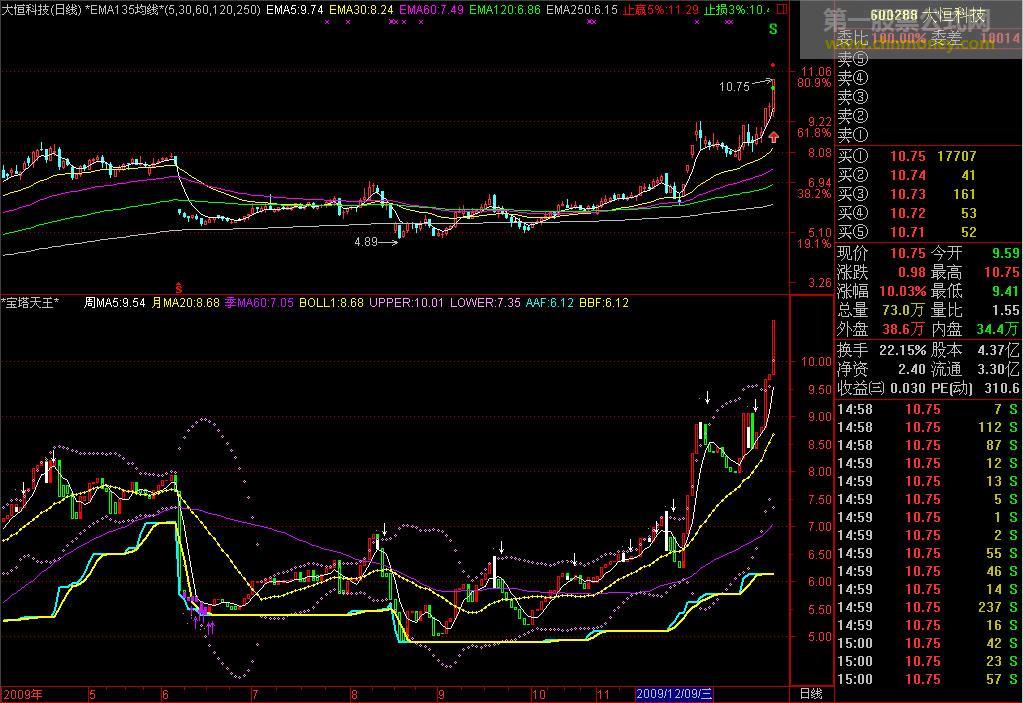Select the 2009/12/09/三 date marker
Image resolution: width=1023 pixels, height=703 pixels.
pos(675,694)
